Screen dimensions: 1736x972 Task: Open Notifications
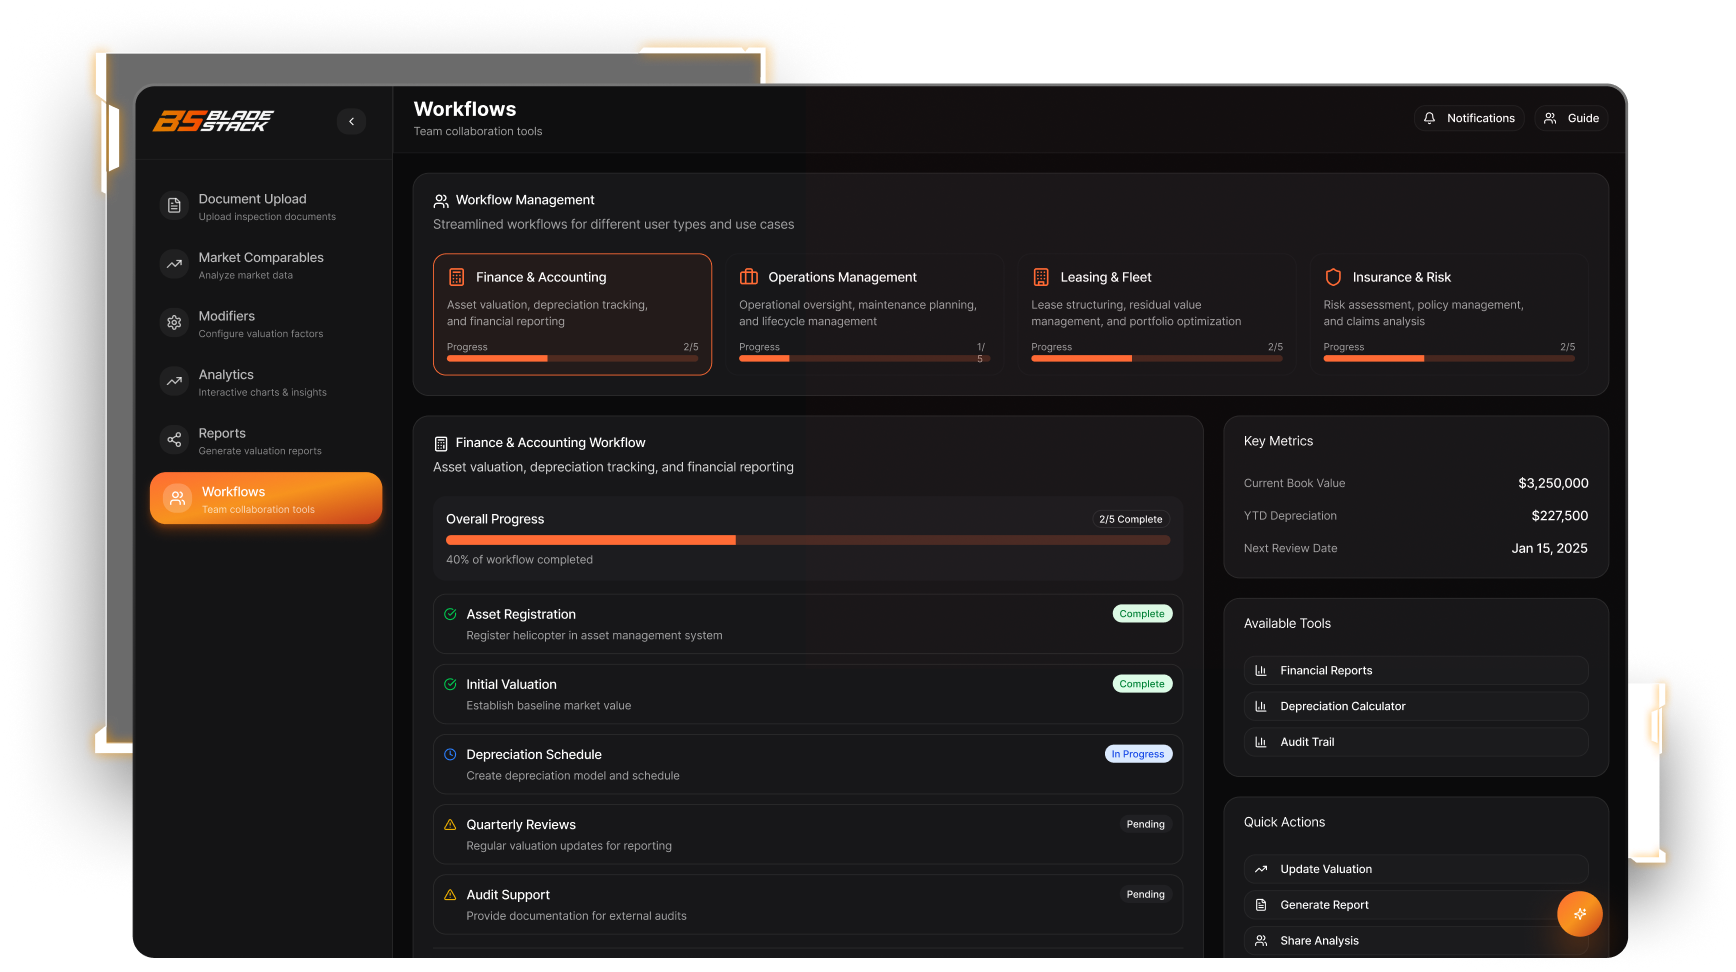(1468, 118)
